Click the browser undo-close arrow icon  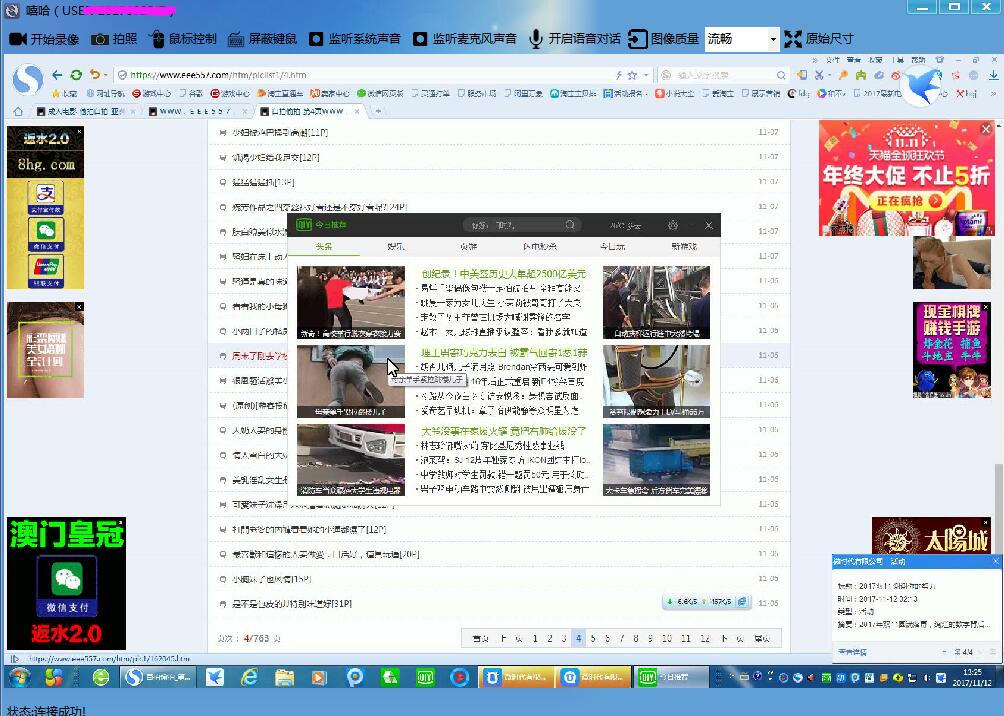pyautogui.click(x=95, y=75)
